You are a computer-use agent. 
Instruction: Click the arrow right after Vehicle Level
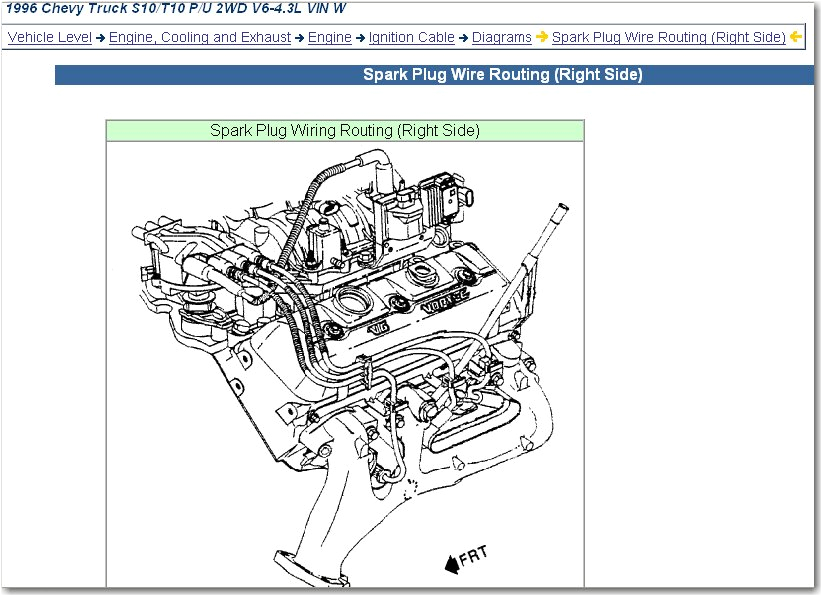(x=101, y=38)
